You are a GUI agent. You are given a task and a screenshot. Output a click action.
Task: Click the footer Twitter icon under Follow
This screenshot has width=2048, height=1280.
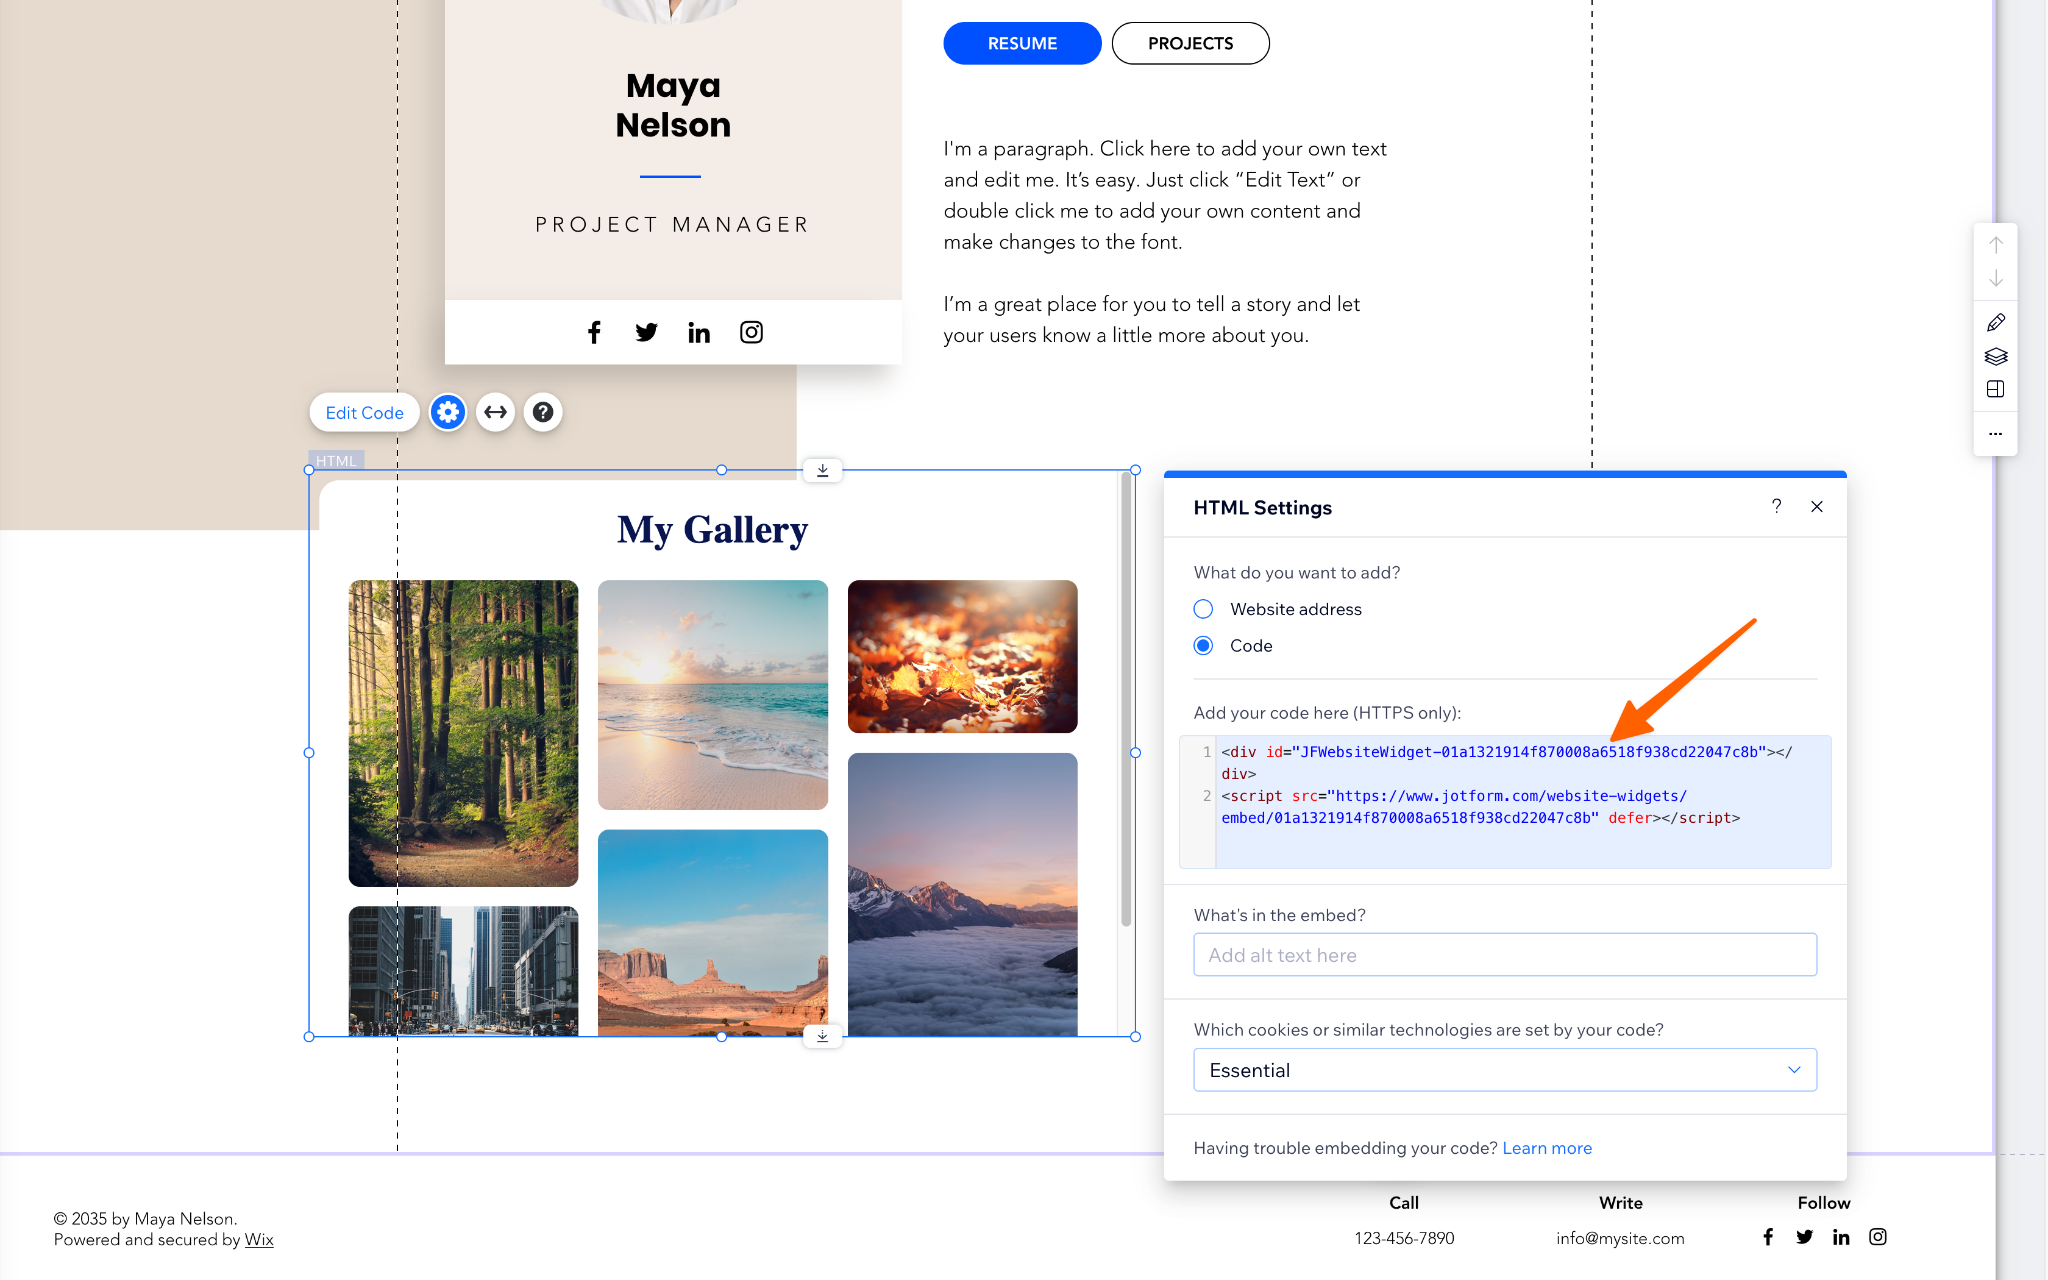point(1805,1237)
